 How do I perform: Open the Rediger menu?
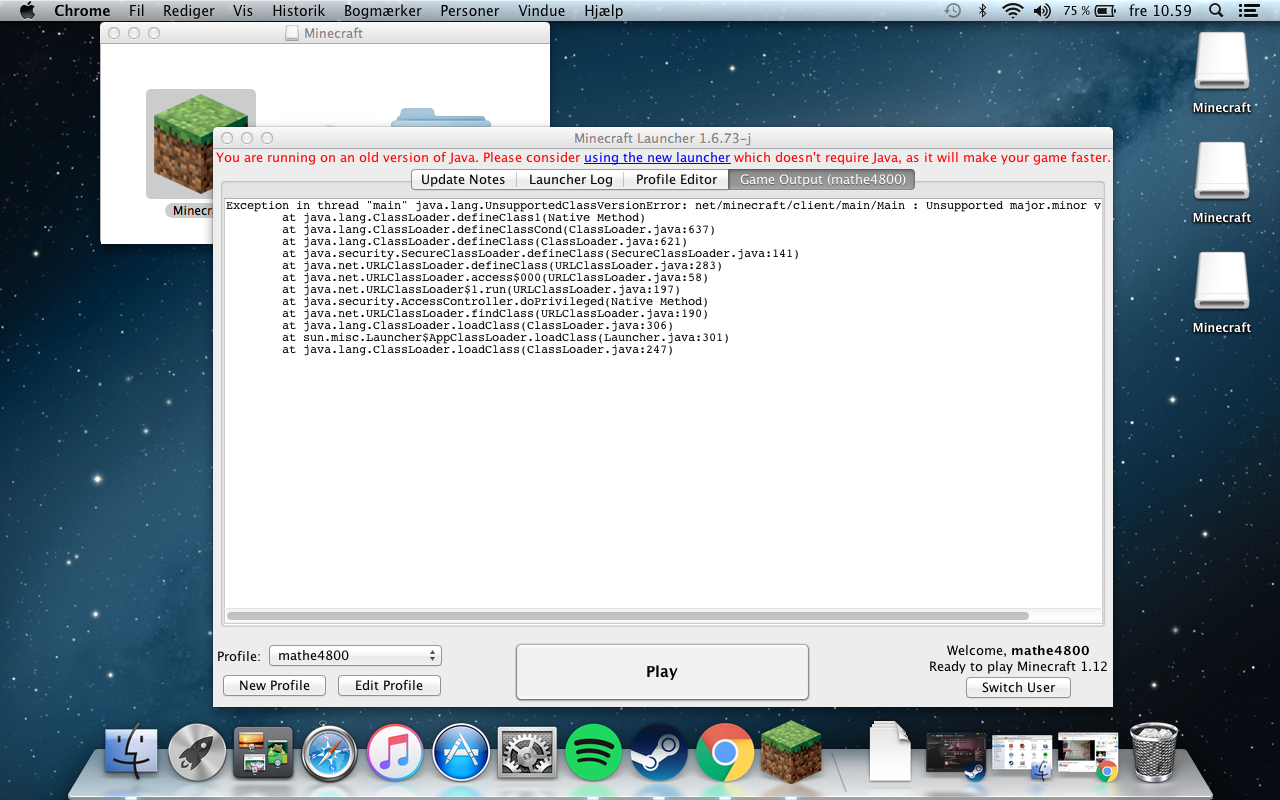pyautogui.click(x=190, y=11)
